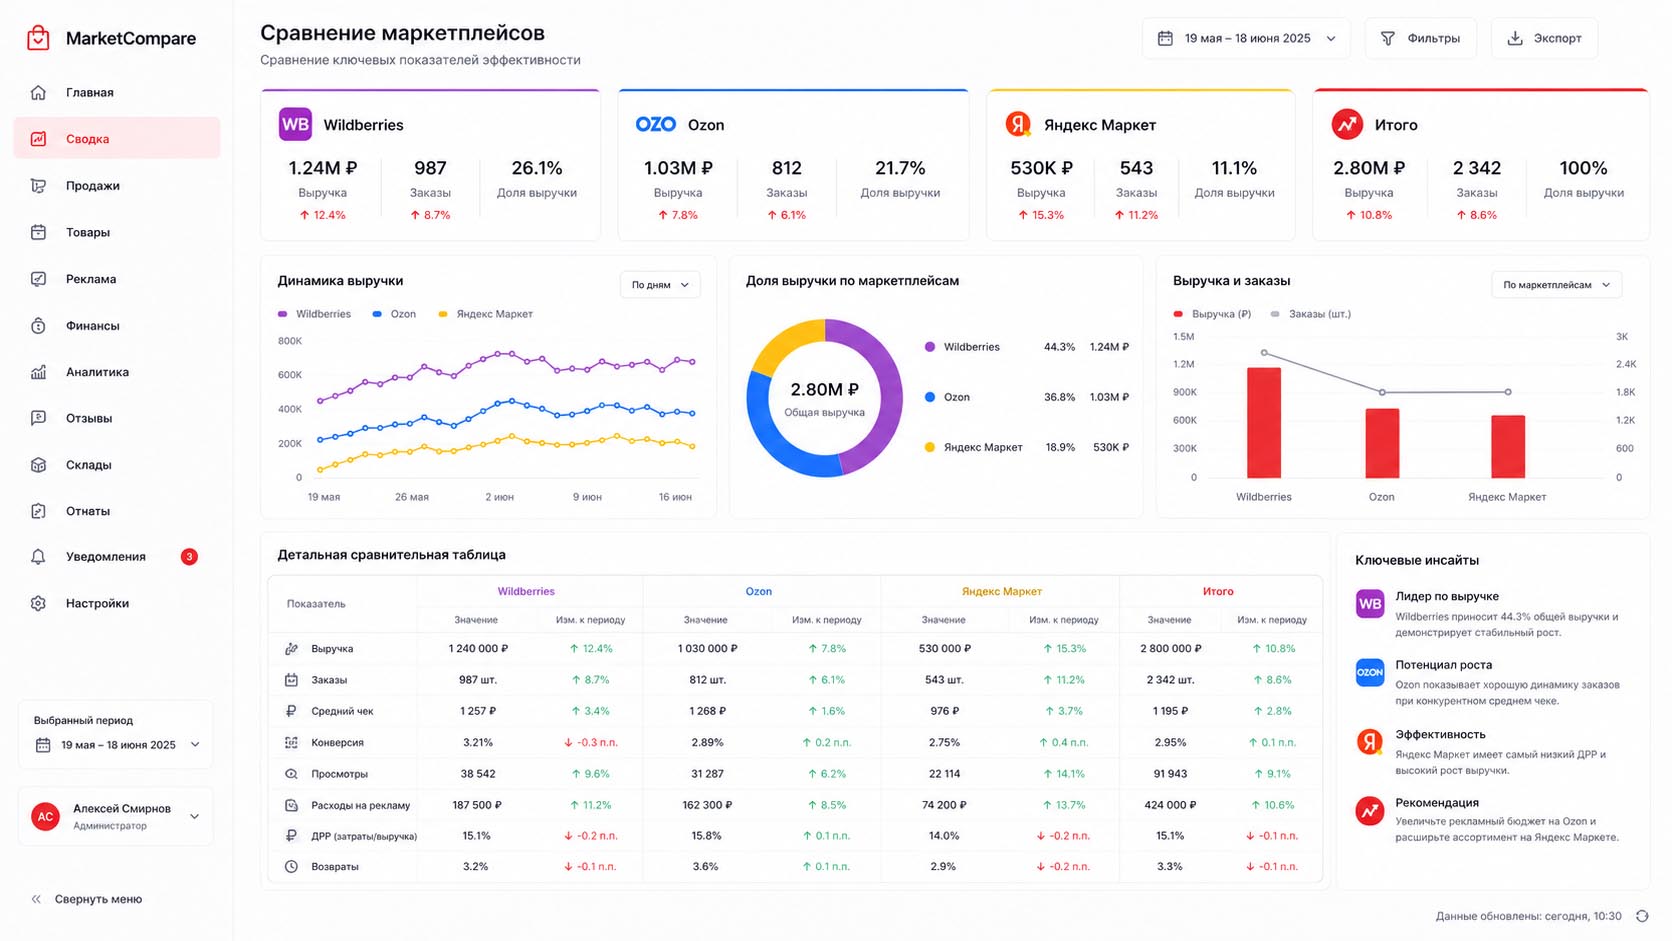This screenshot has width=1672, height=941.
Task: Click the red notification badge showing 3
Action: coord(189,557)
